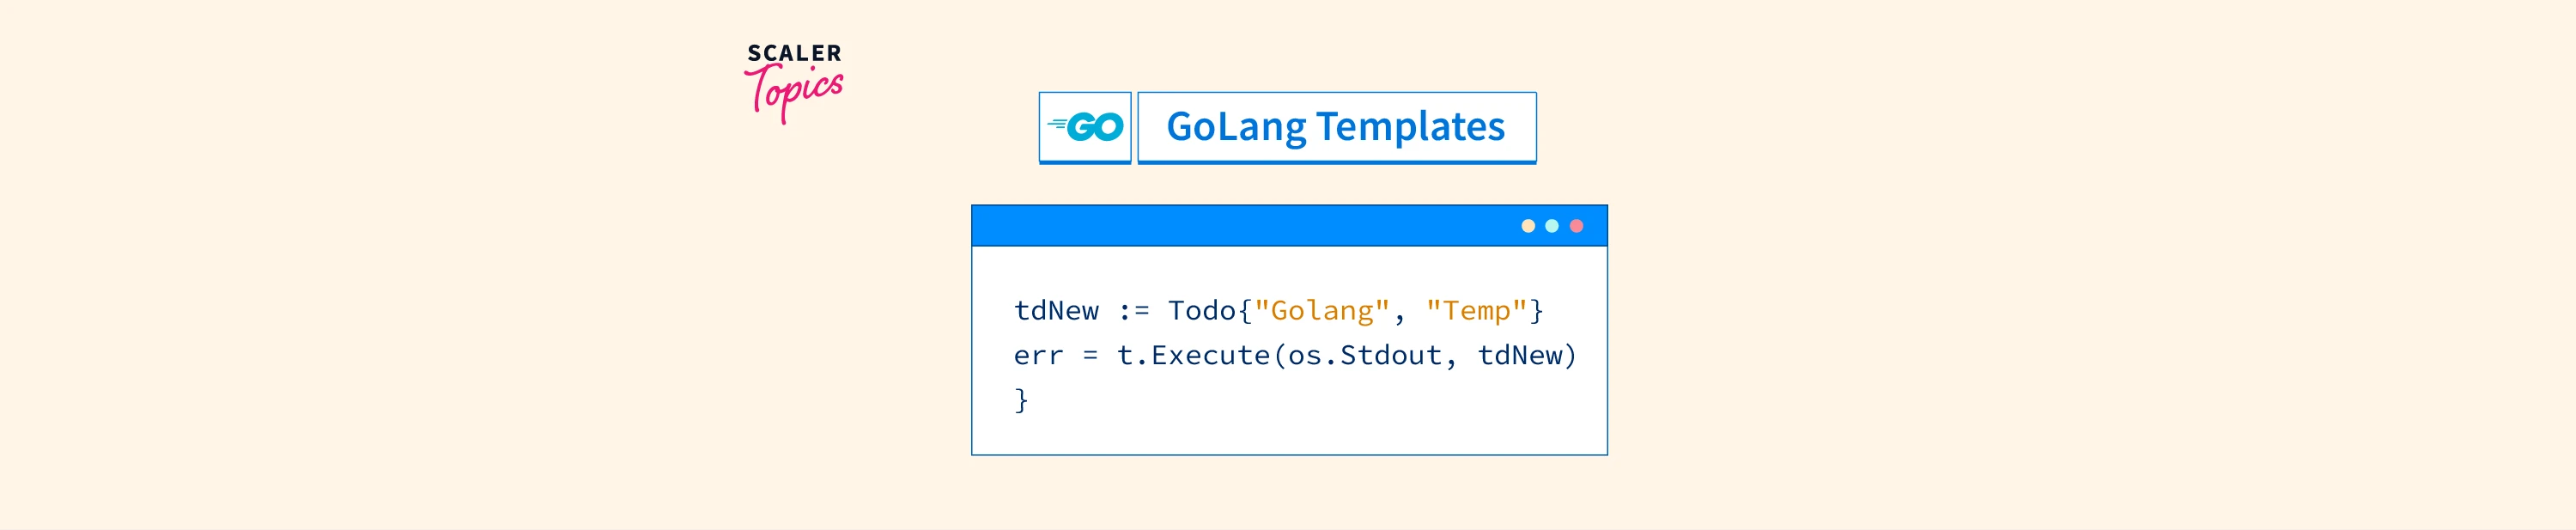The height and width of the screenshot is (530, 2576).
Task: Click the err variable in code
Action: tap(1038, 355)
